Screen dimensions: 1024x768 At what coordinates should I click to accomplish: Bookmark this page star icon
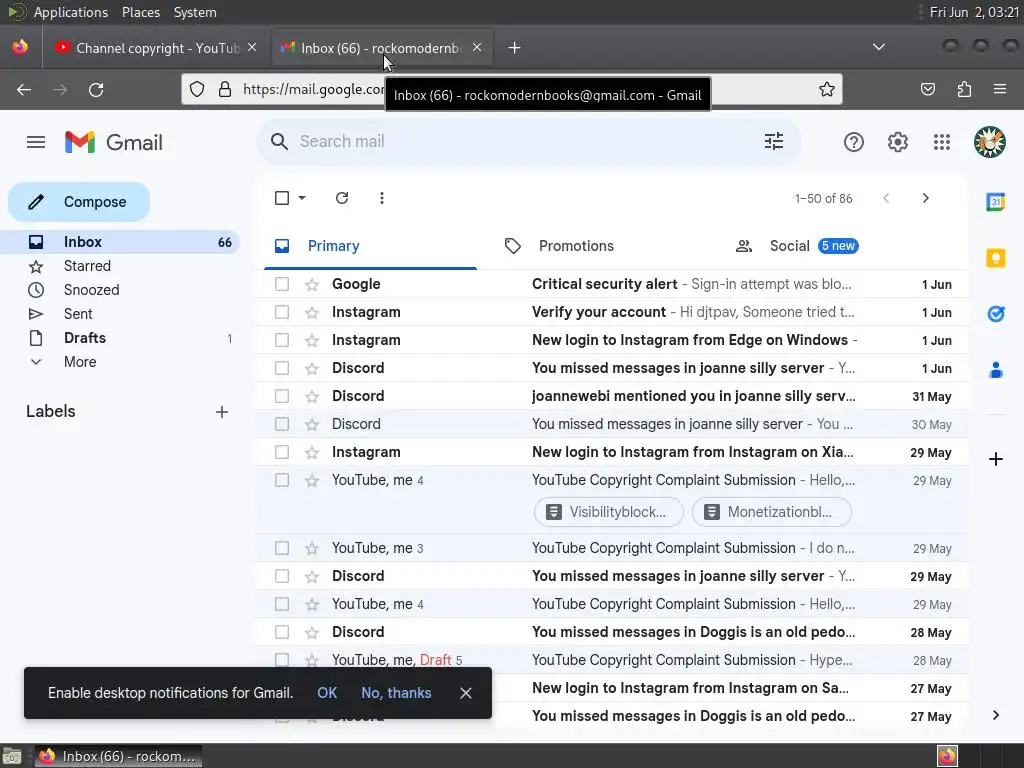coord(827,89)
